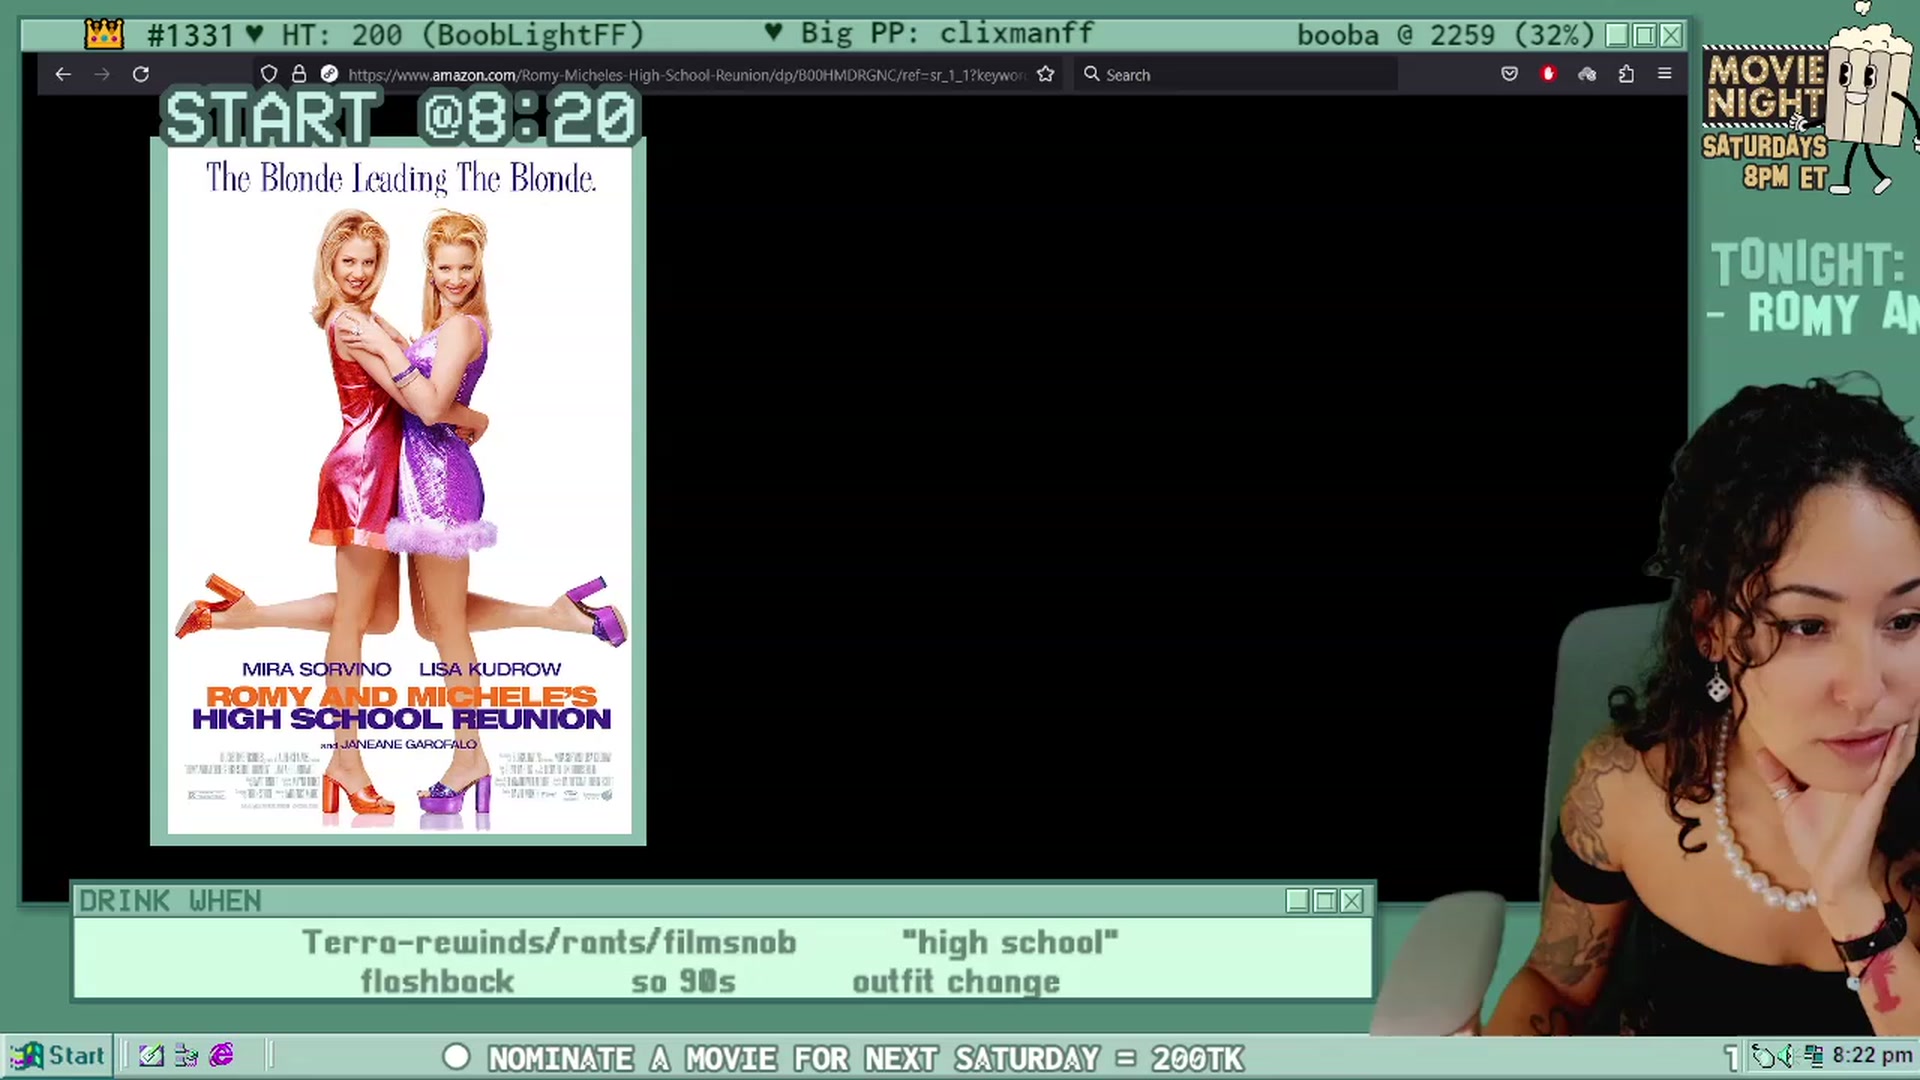Viewport: 1920px width, 1080px height.
Task: Click the "high school" drink rule
Action: (x=1010, y=942)
